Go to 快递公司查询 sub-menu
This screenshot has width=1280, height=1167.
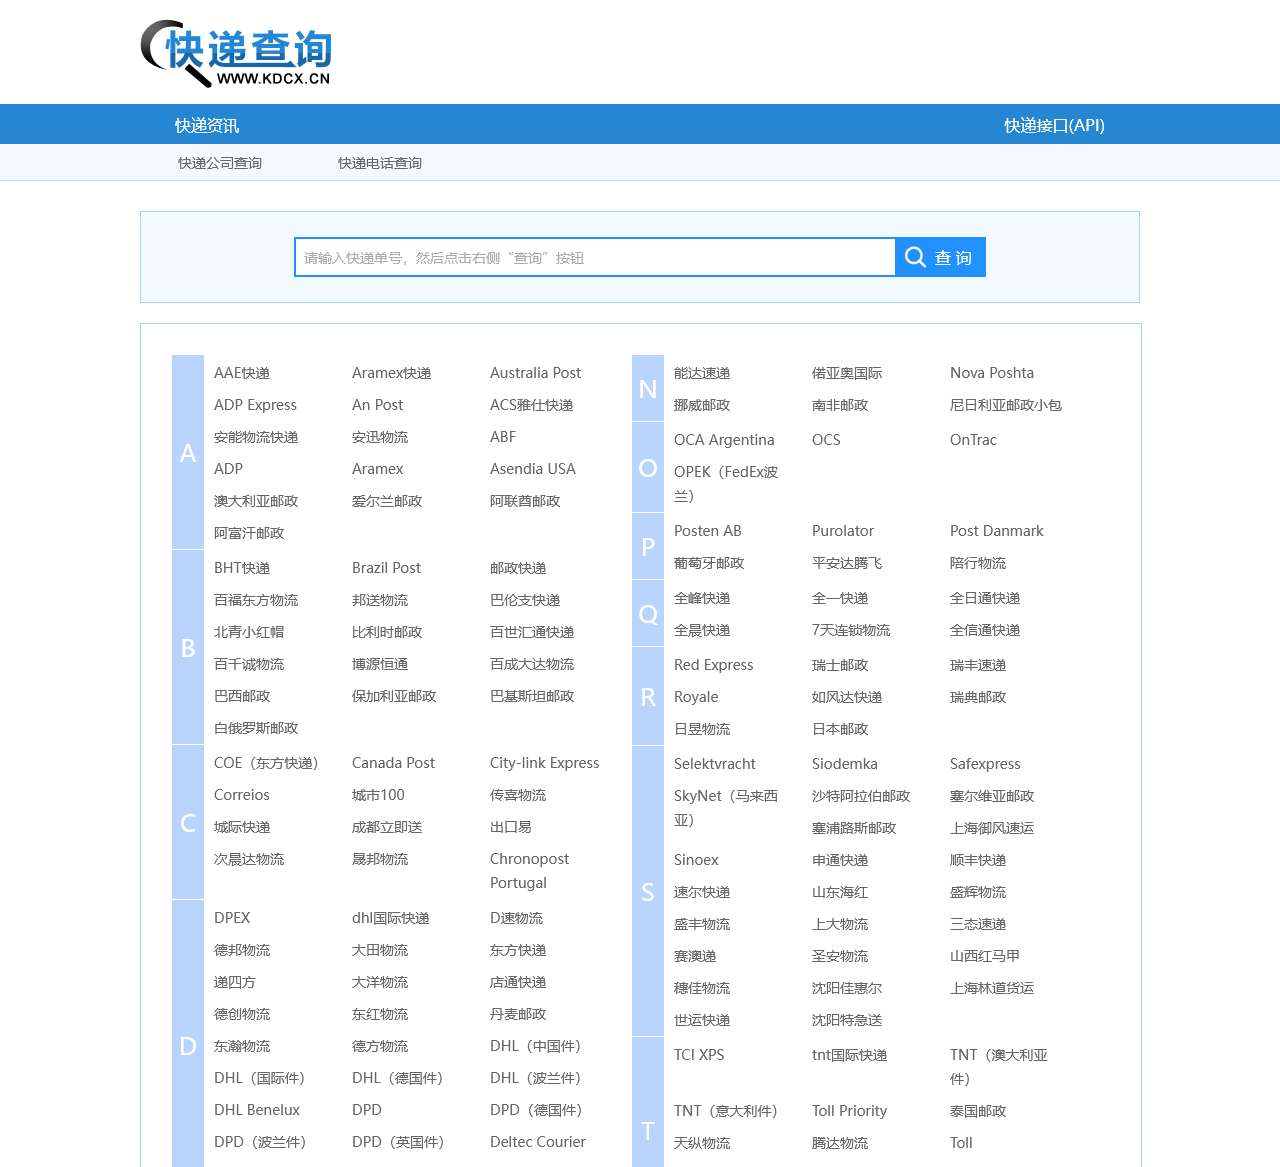tap(220, 163)
